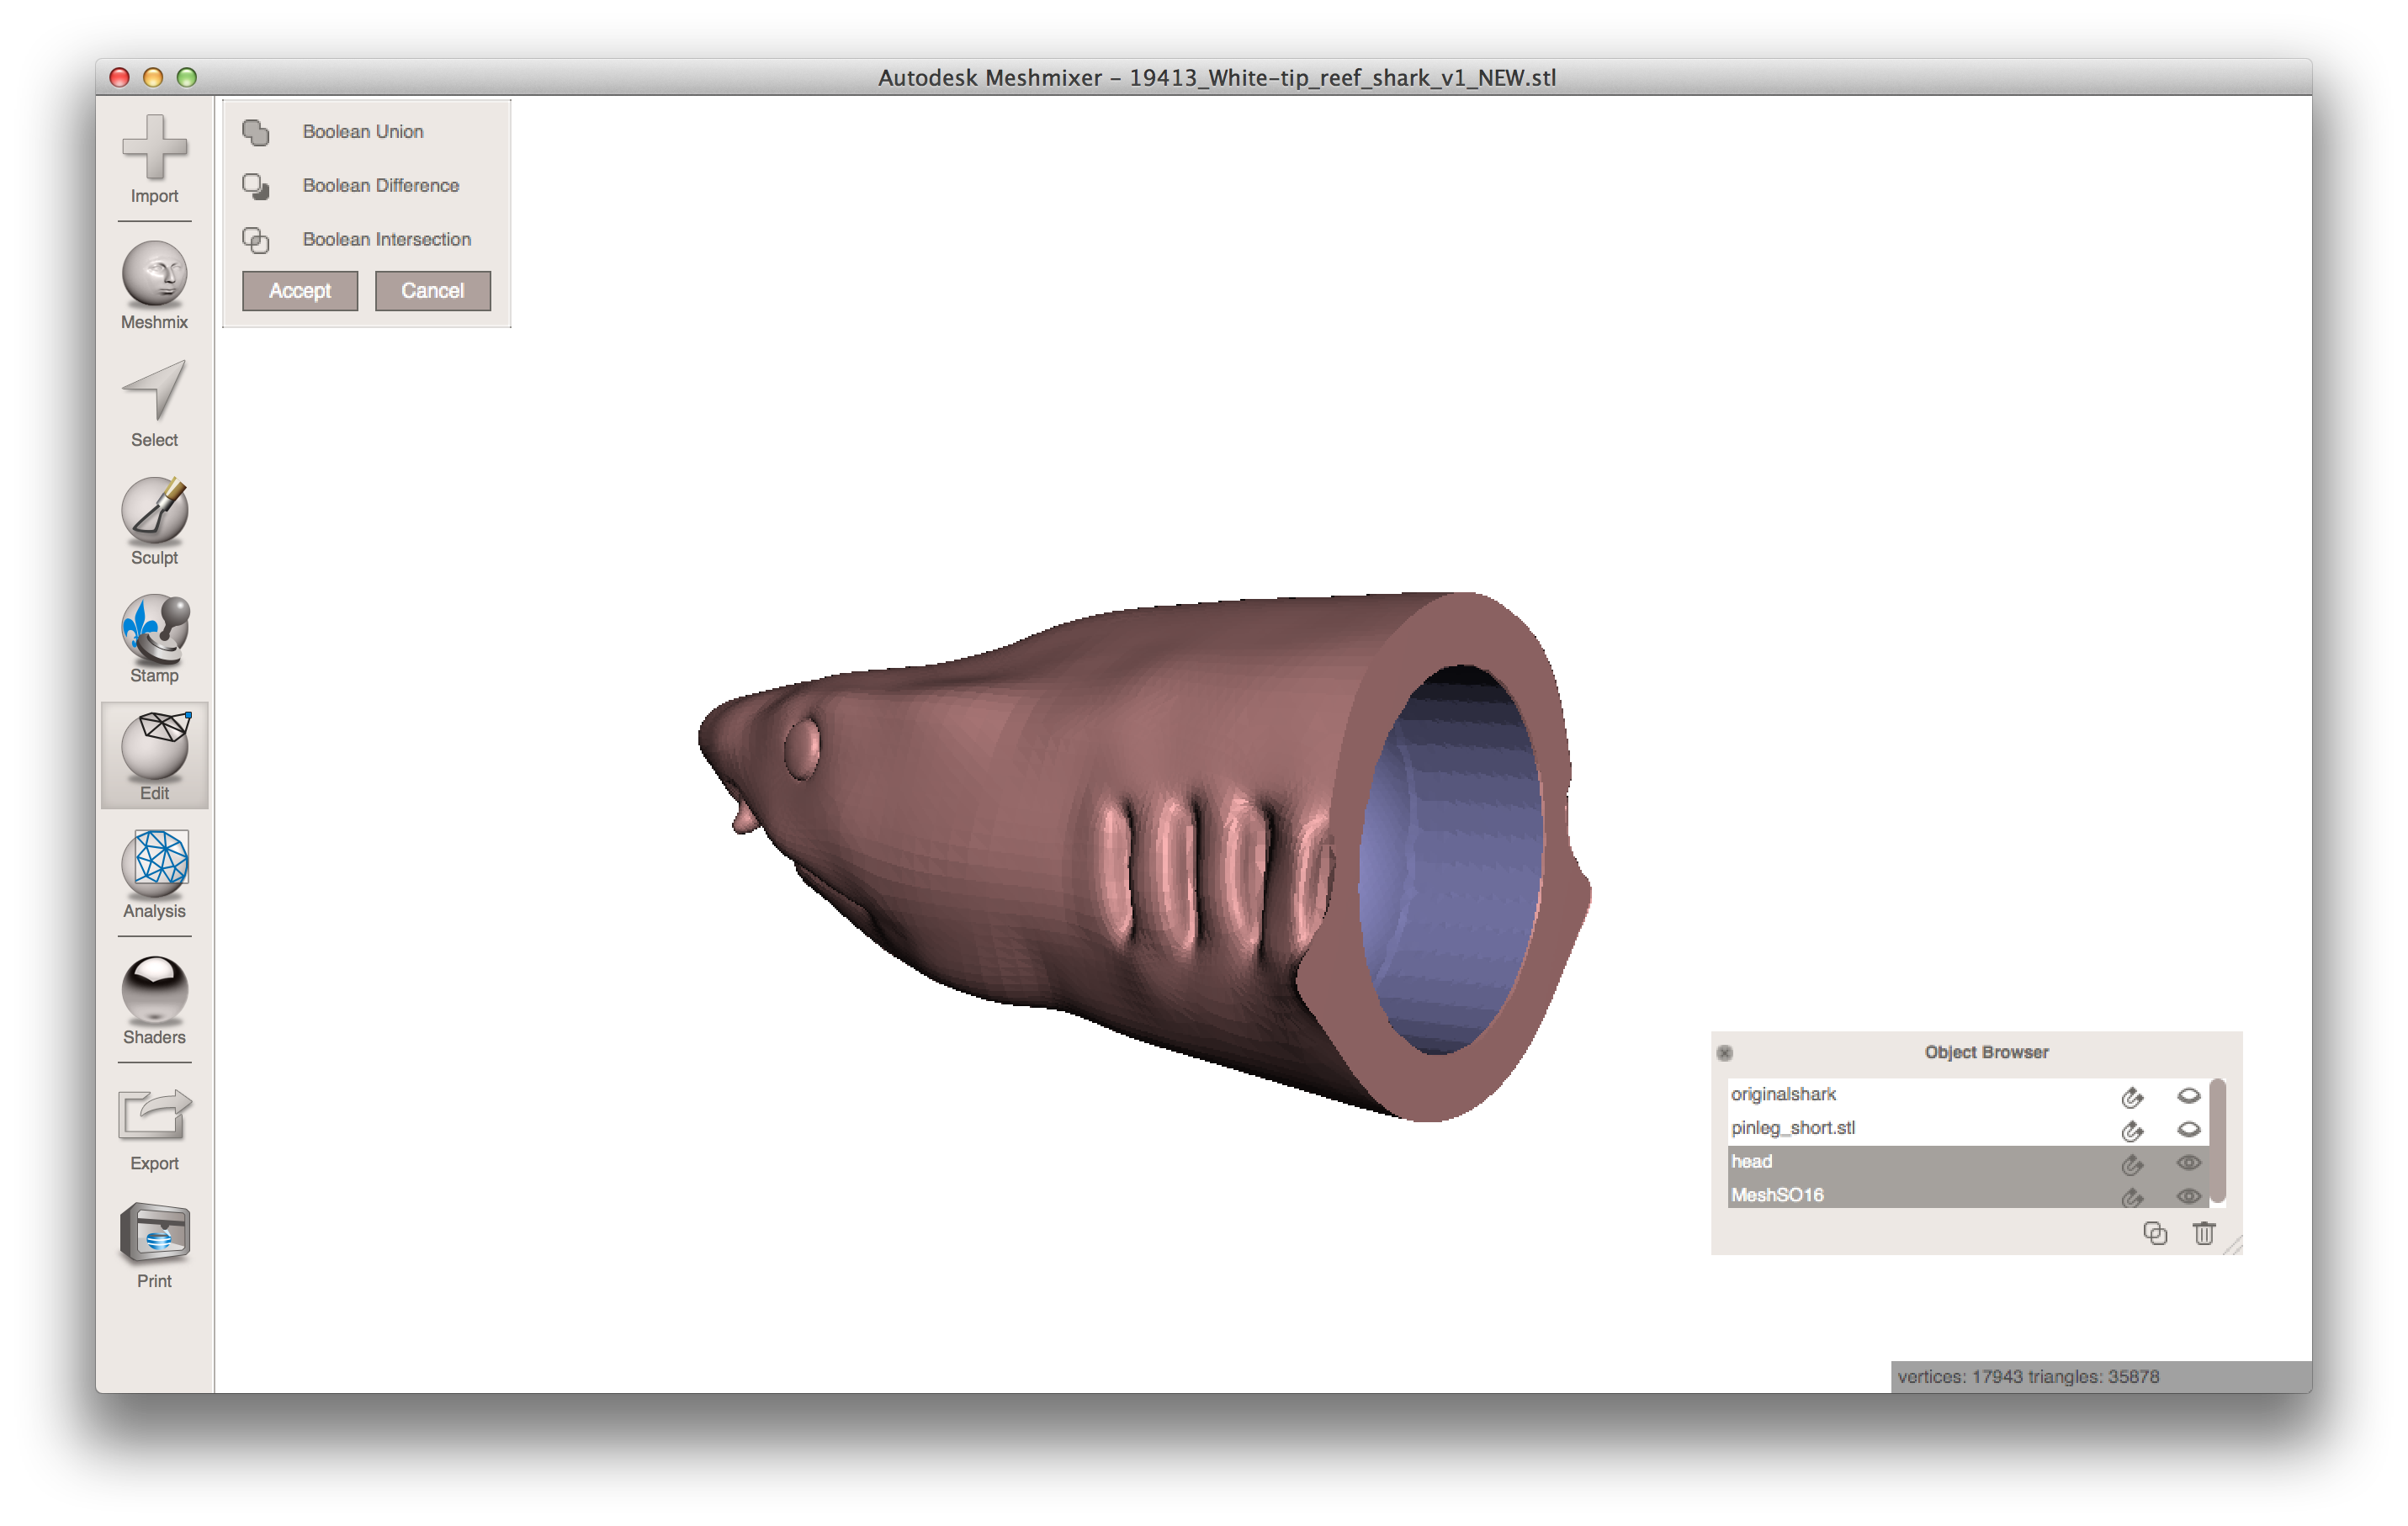Select the MeshSO16 object row
The height and width of the screenshot is (1526, 2408).
pos(1967,1195)
